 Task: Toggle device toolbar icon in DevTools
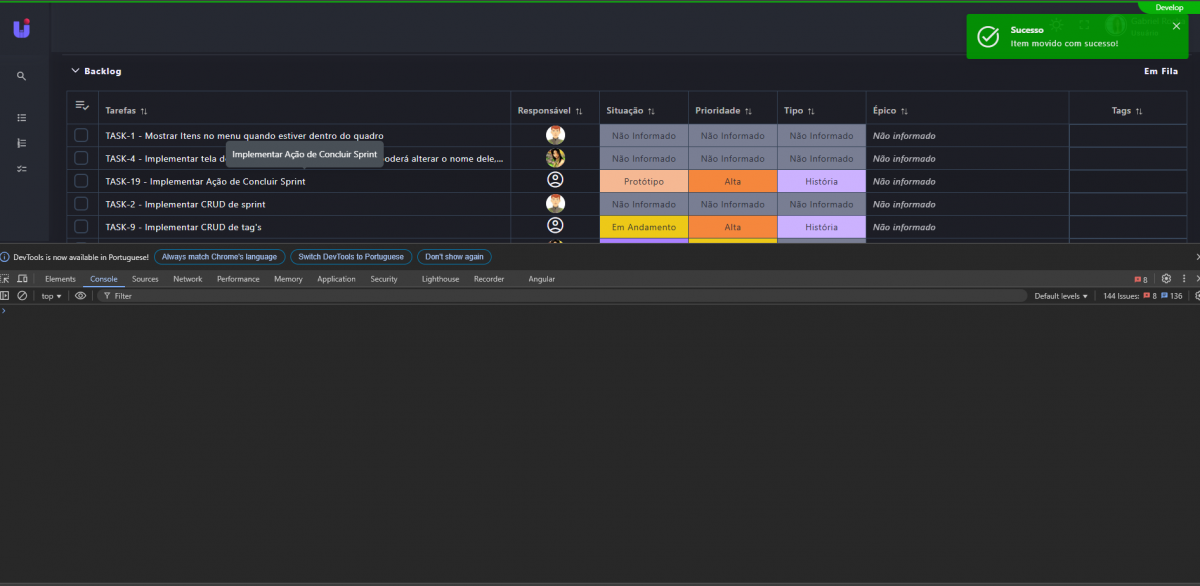click(22, 279)
